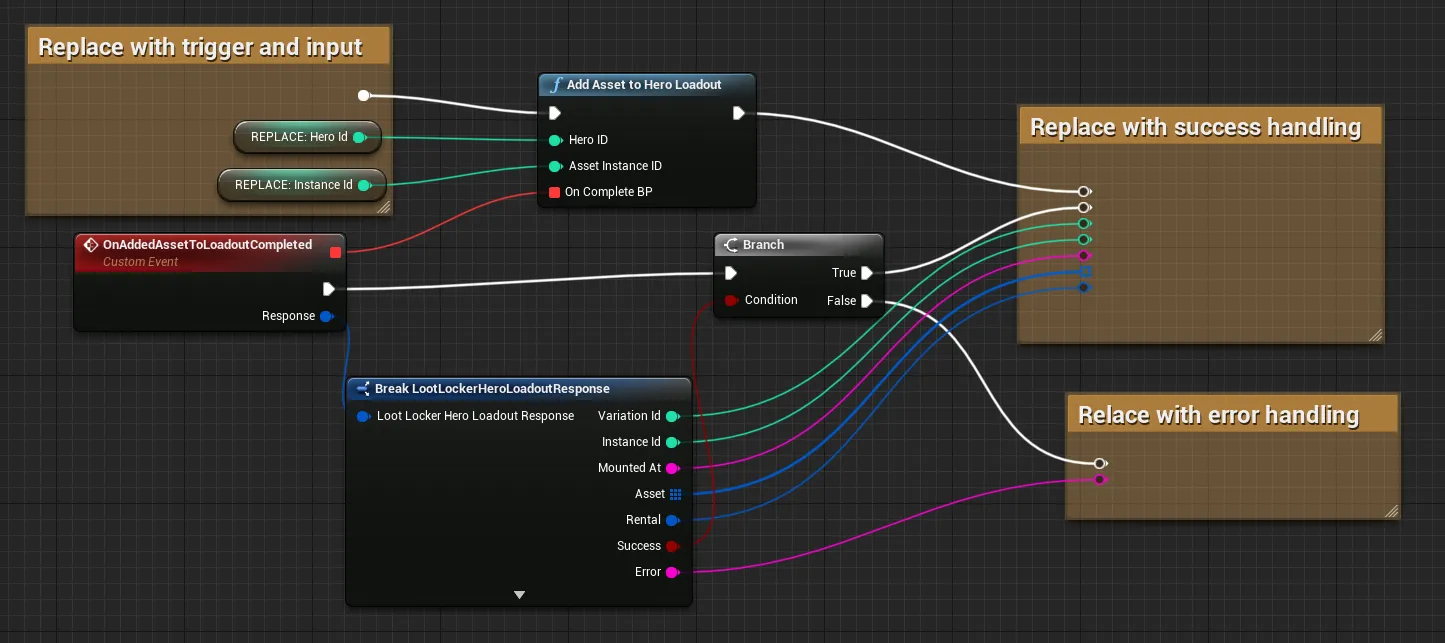The width and height of the screenshot is (1445, 643).
Task: Click the On Complete BP delegate pin
Action: click(x=554, y=192)
